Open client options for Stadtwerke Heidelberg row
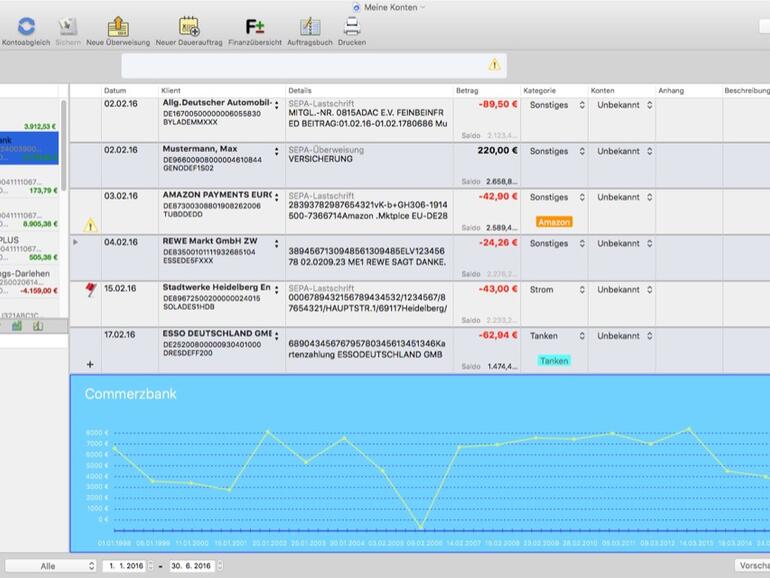The image size is (770, 578). point(276,290)
